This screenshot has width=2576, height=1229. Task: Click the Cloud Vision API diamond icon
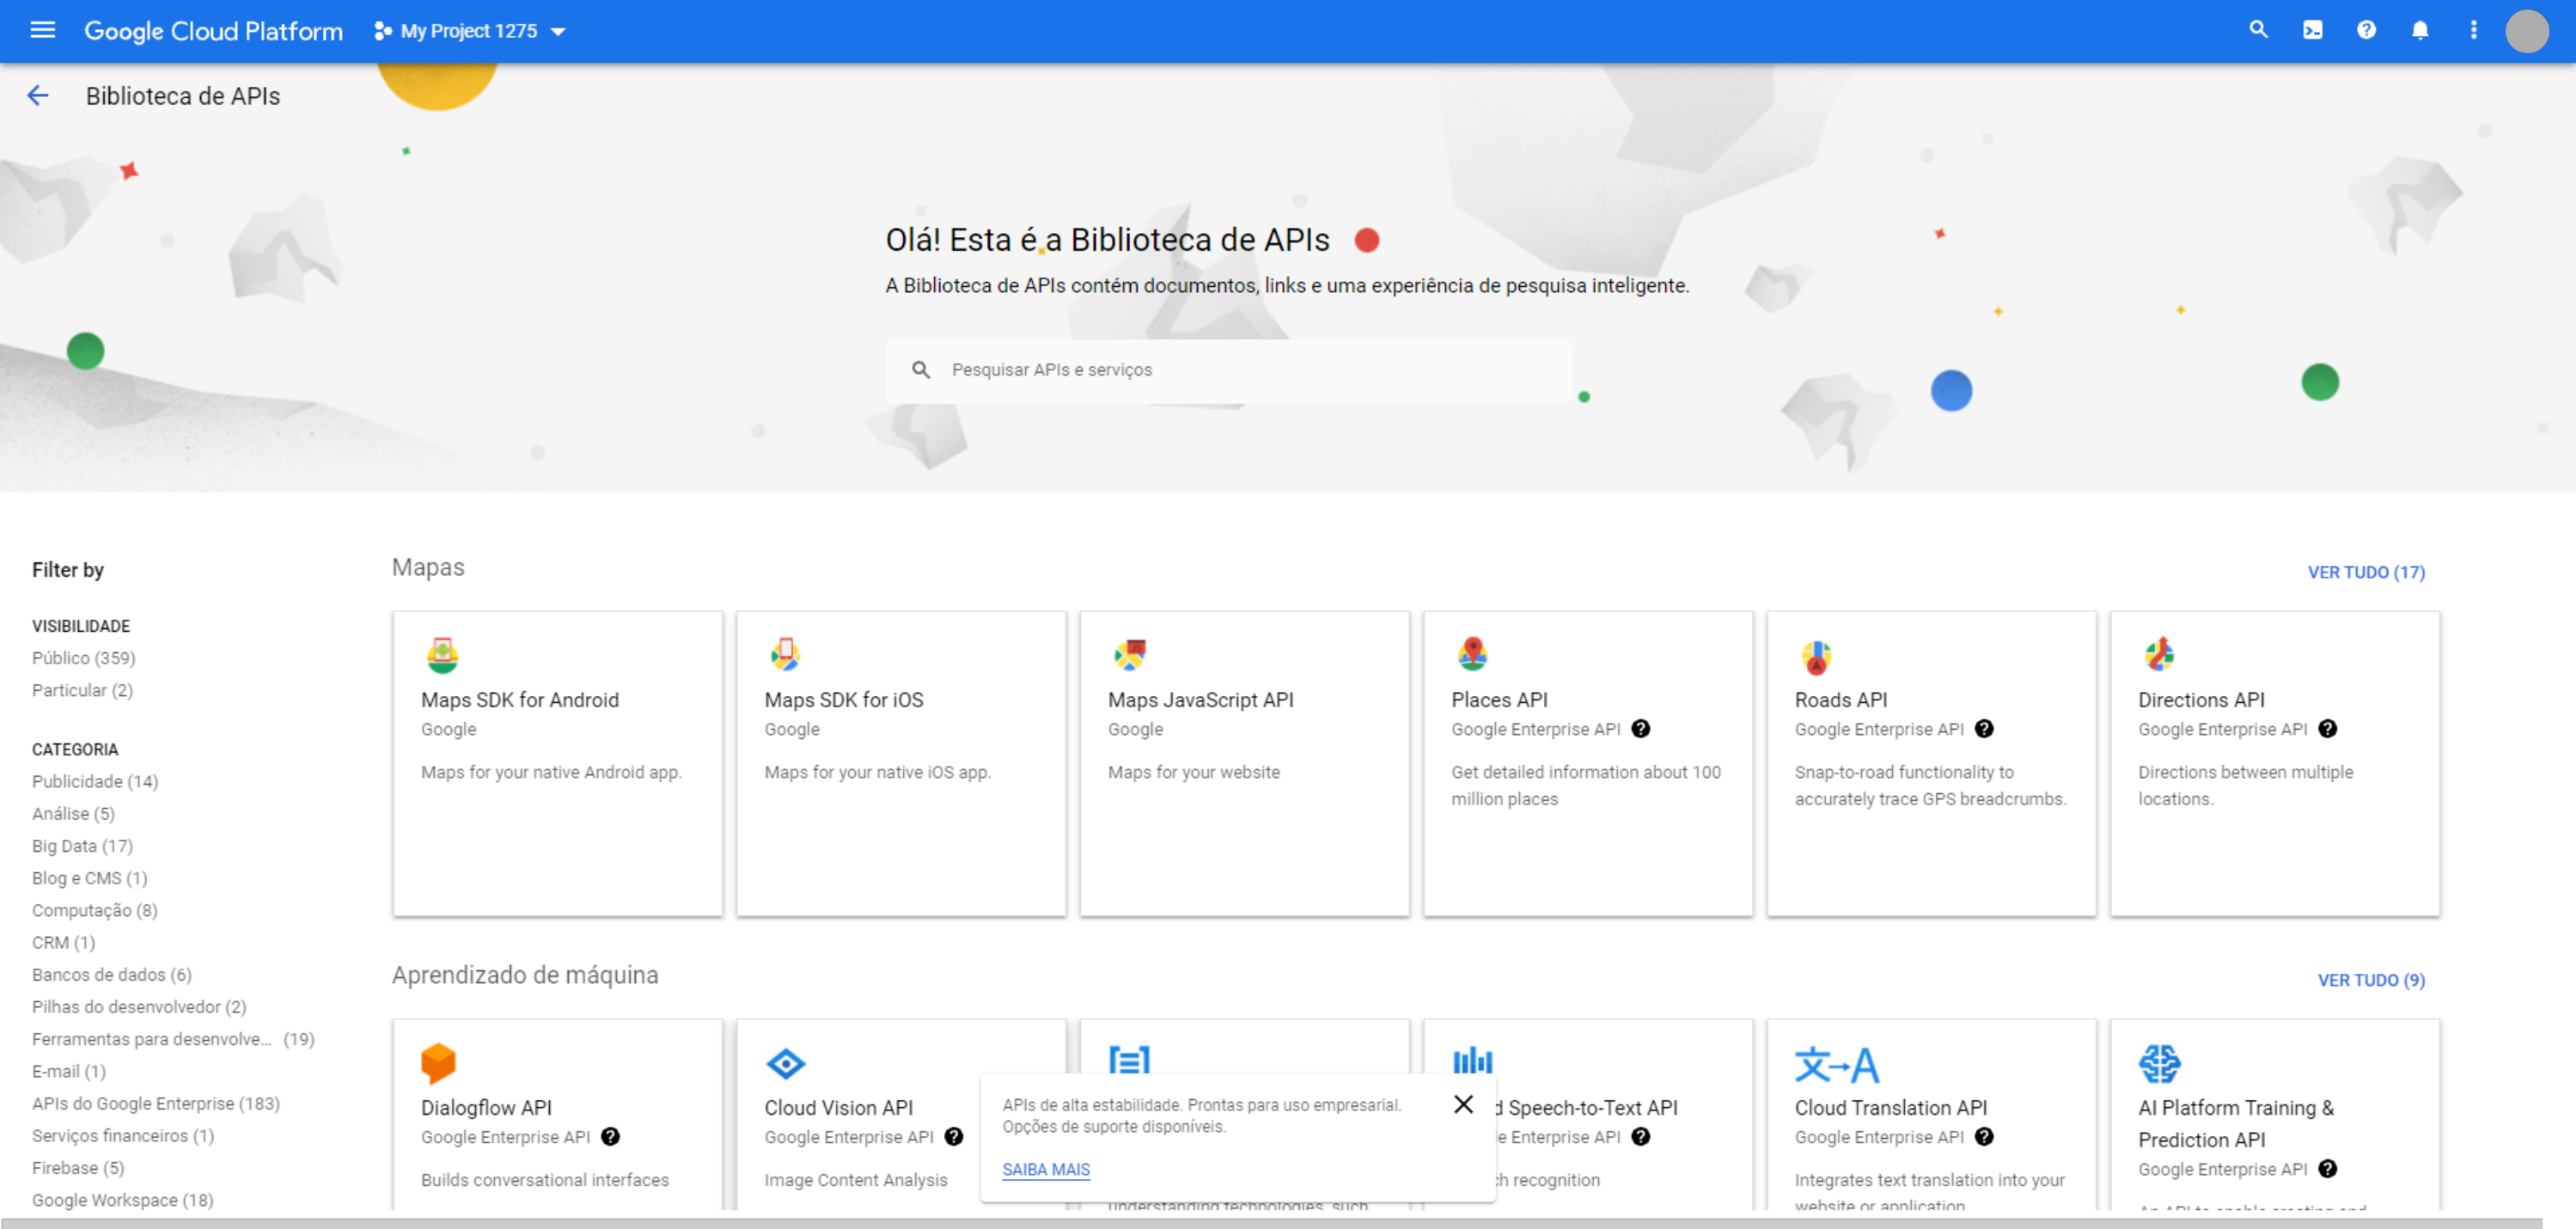(786, 1063)
